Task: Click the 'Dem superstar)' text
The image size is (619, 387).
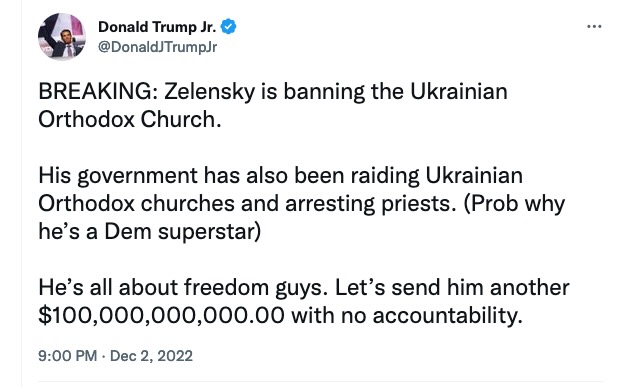Action: pos(182,232)
